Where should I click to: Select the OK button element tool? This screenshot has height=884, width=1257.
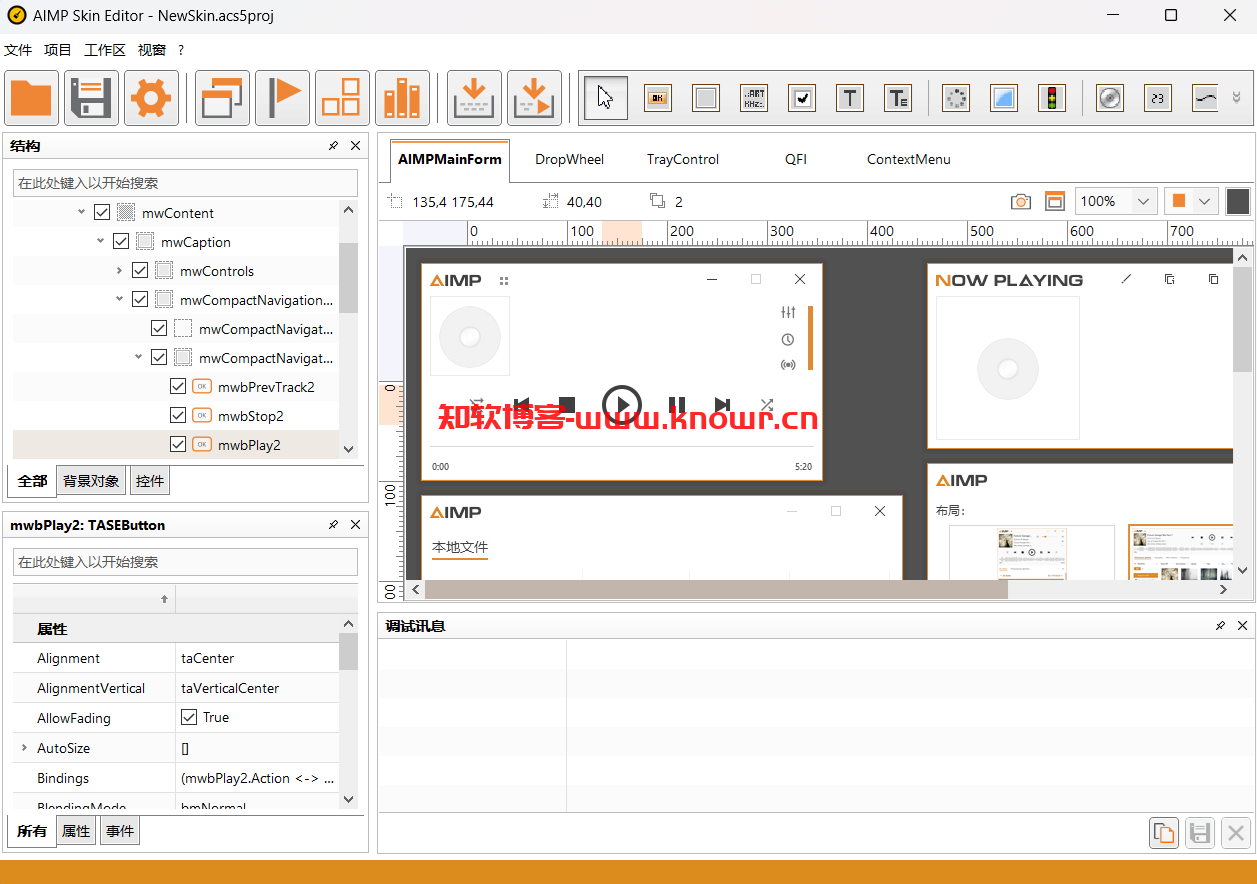click(x=658, y=98)
